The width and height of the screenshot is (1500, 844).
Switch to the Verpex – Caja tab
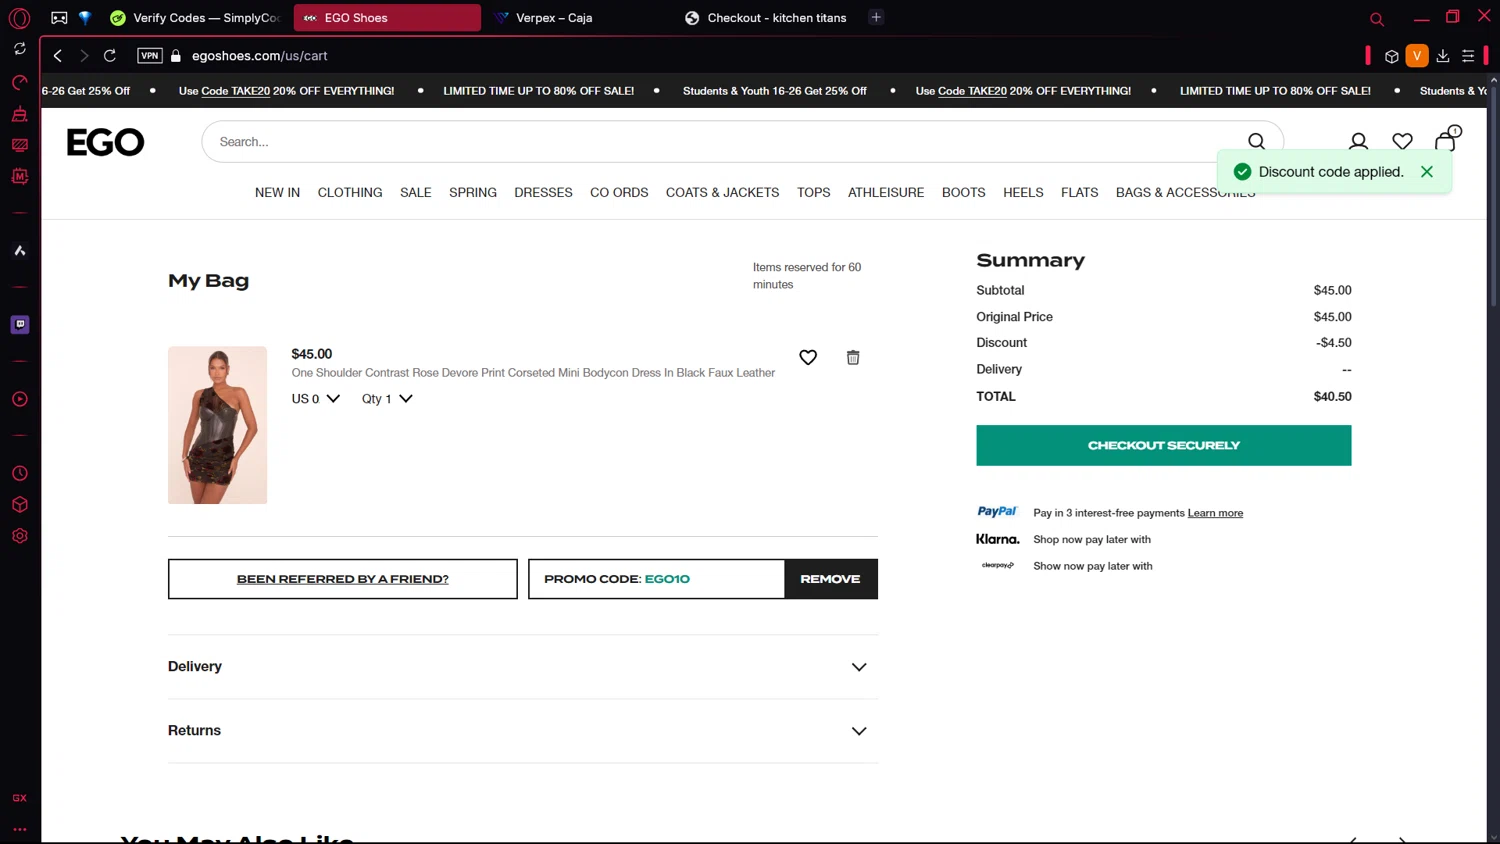(580, 18)
